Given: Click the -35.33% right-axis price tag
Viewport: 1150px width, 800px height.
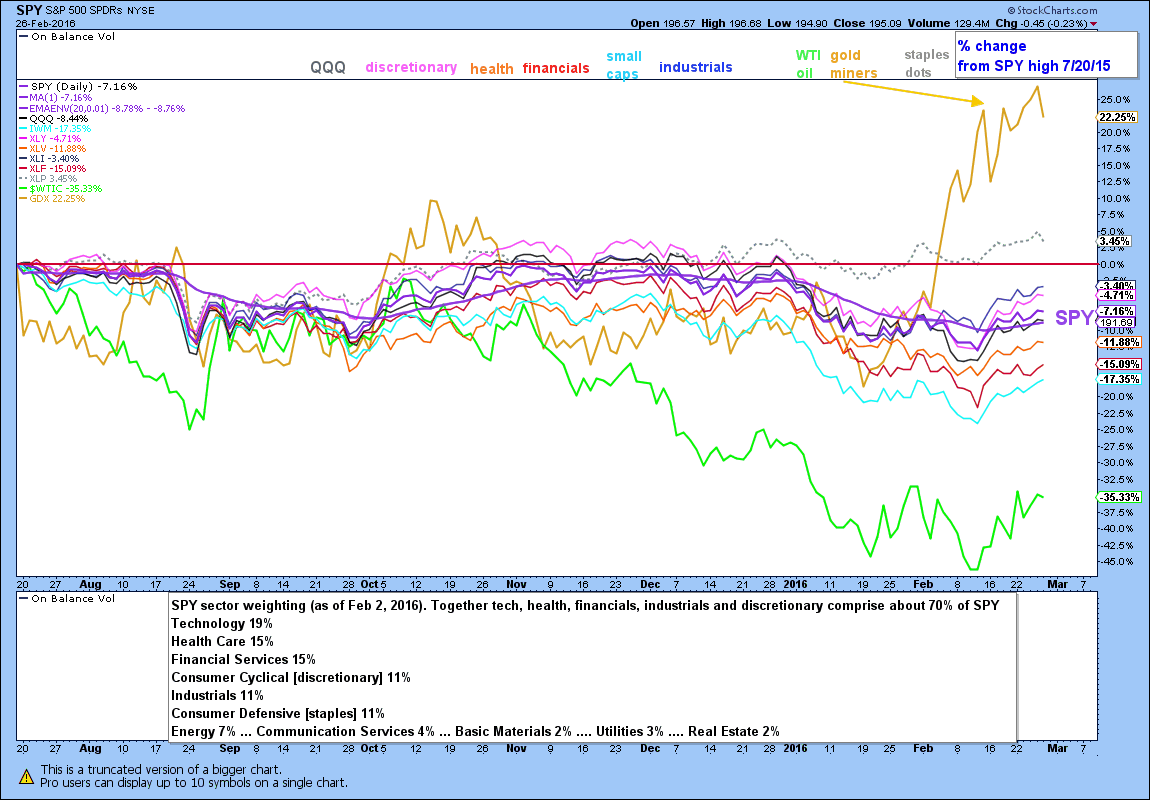Looking at the screenshot, I should tap(1119, 497).
